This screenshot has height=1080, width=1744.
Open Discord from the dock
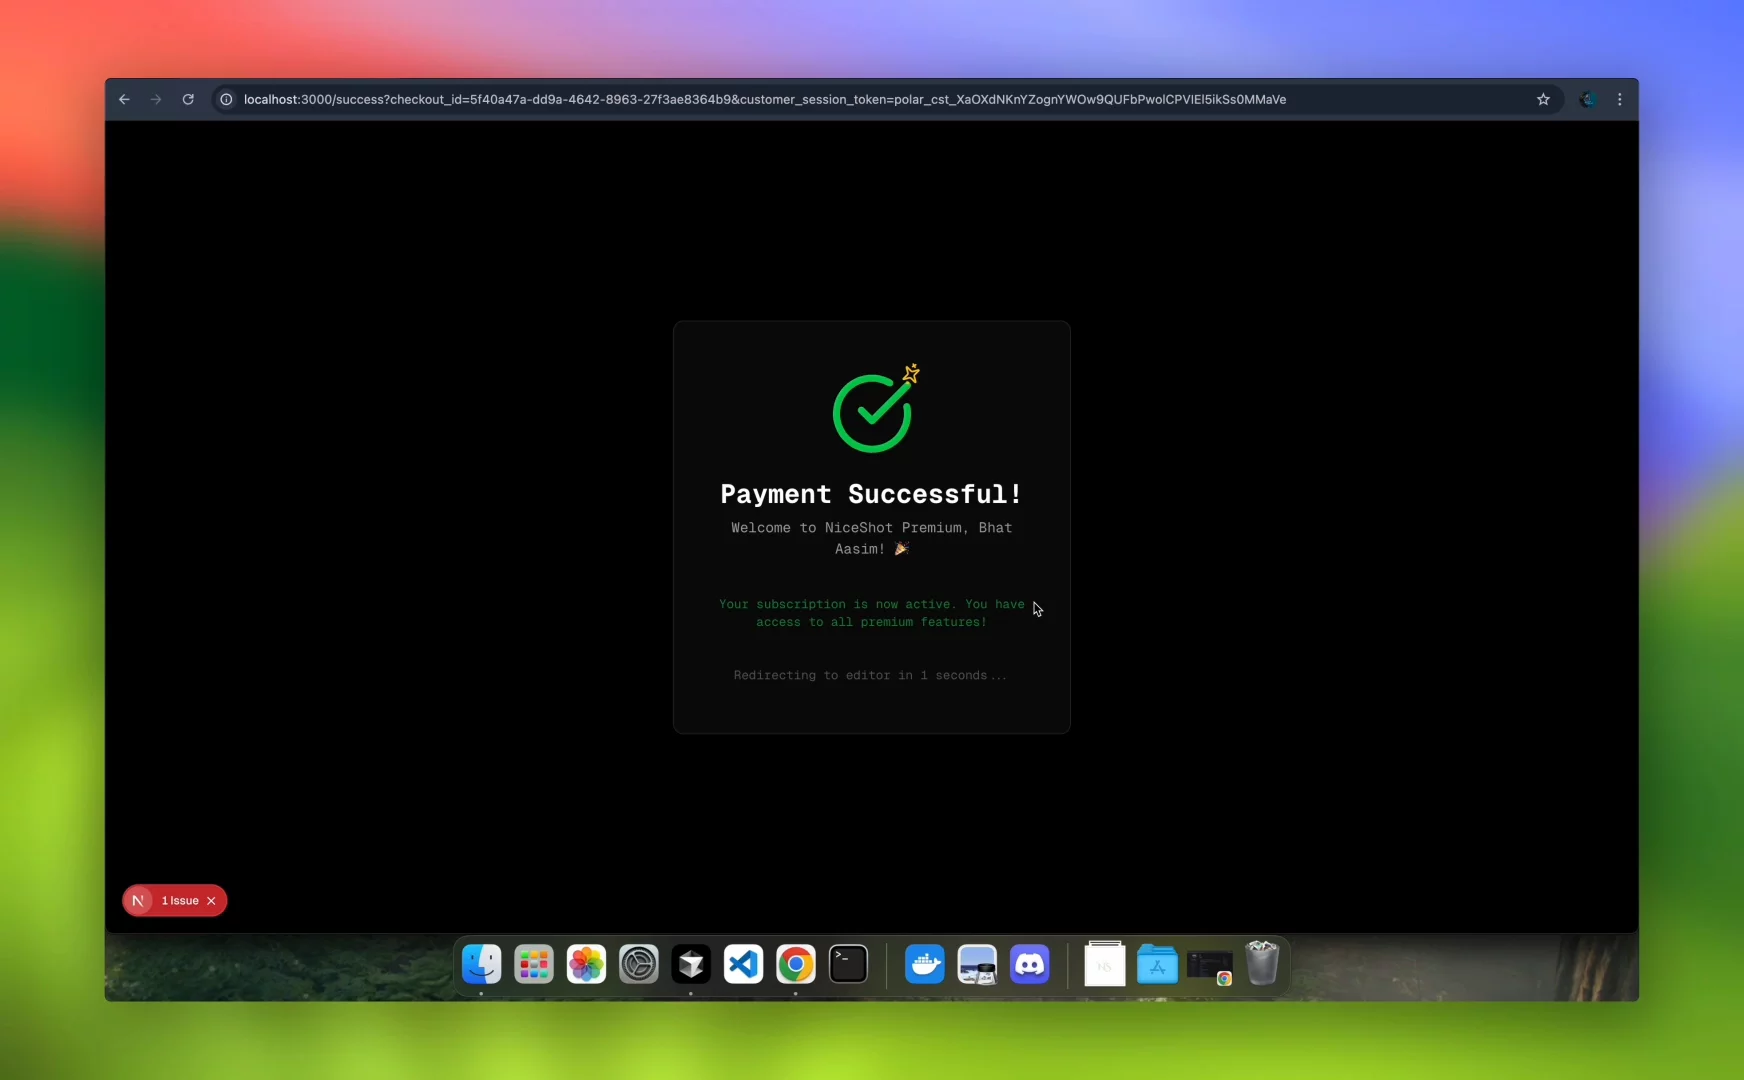[1029, 964]
